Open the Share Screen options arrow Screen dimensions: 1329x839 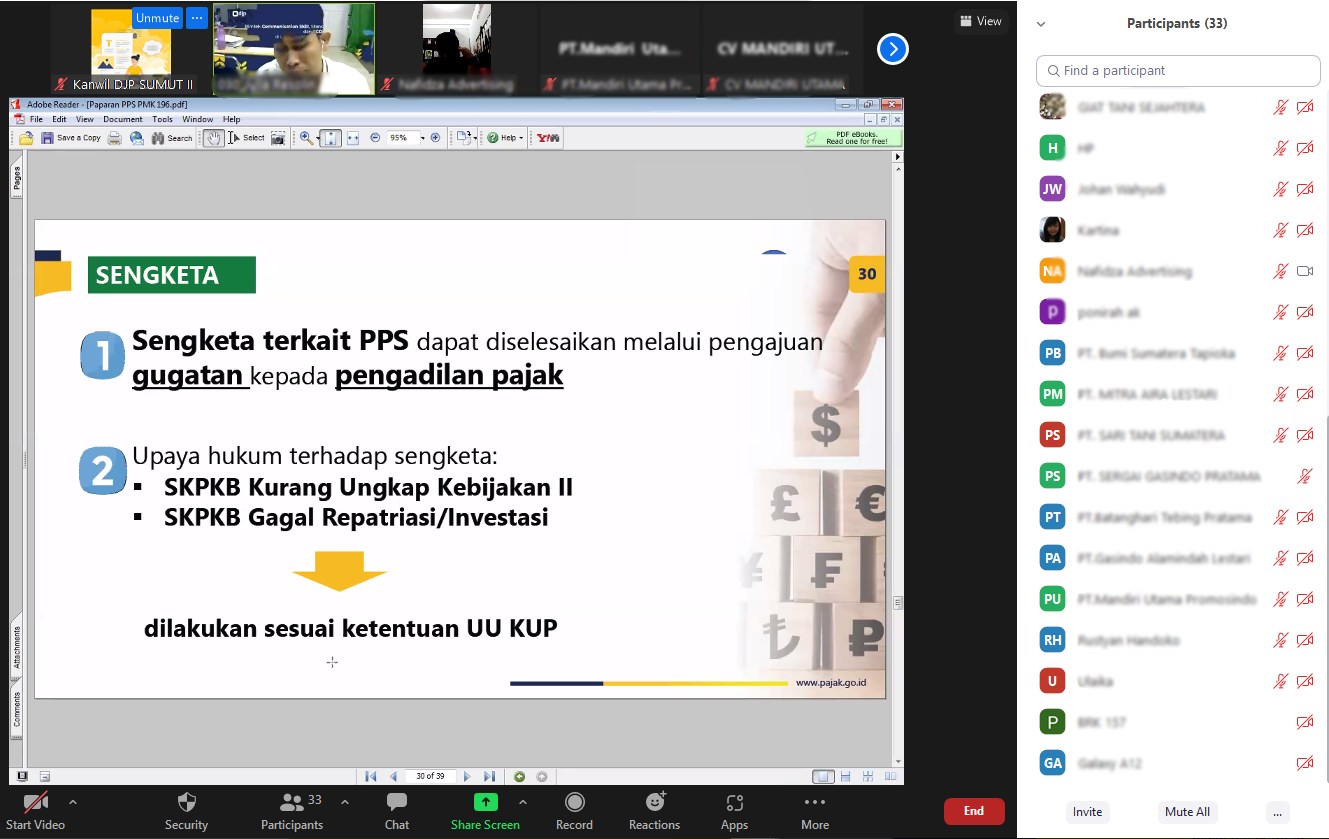pos(522,802)
